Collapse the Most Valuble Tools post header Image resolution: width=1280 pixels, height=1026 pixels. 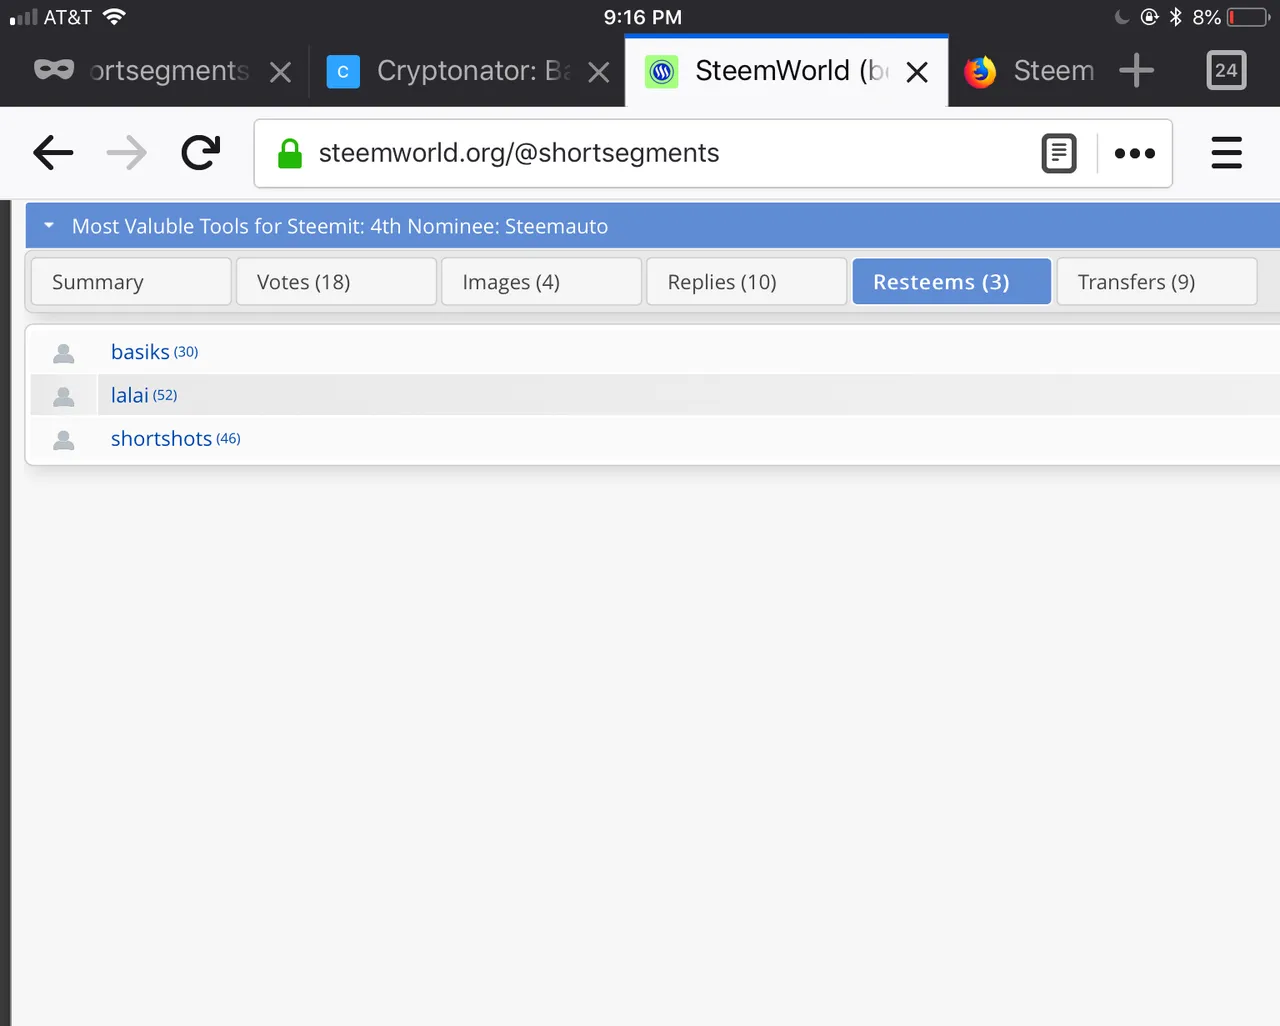click(x=49, y=226)
